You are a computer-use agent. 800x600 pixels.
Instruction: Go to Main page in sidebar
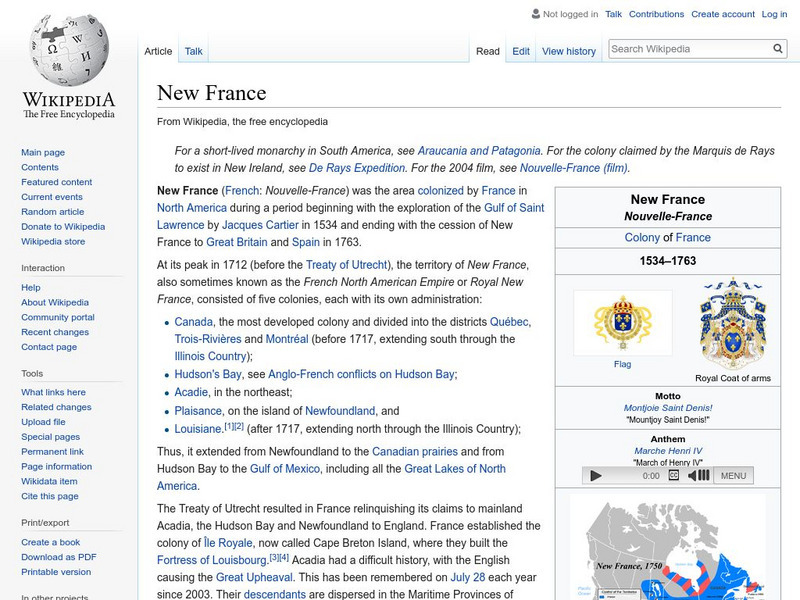pyautogui.click(x=43, y=152)
